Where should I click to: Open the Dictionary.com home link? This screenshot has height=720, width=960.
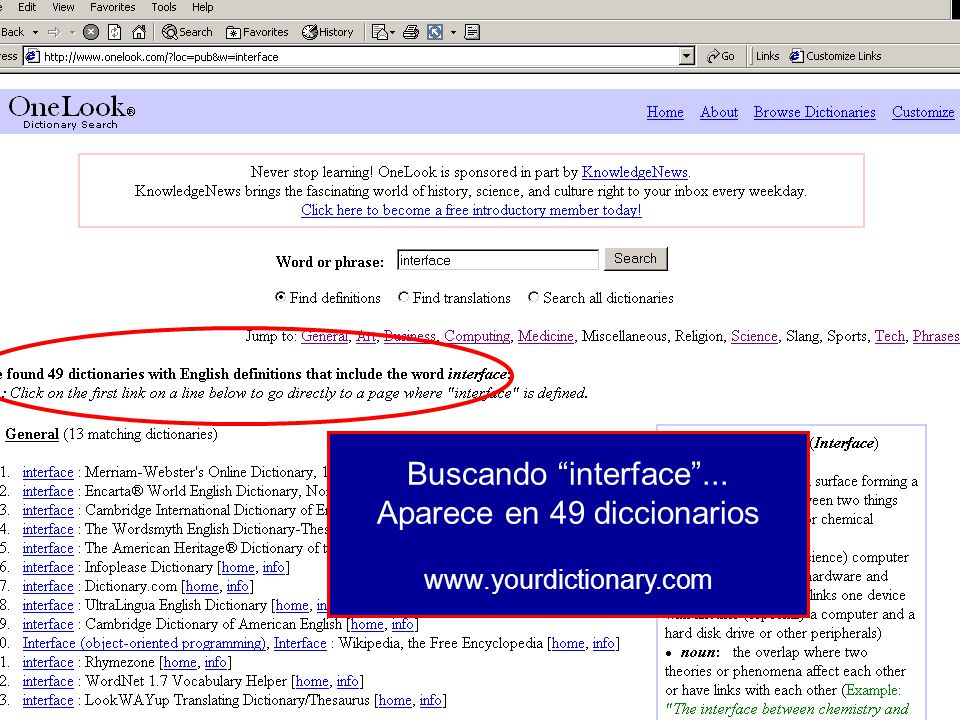coord(202,587)
